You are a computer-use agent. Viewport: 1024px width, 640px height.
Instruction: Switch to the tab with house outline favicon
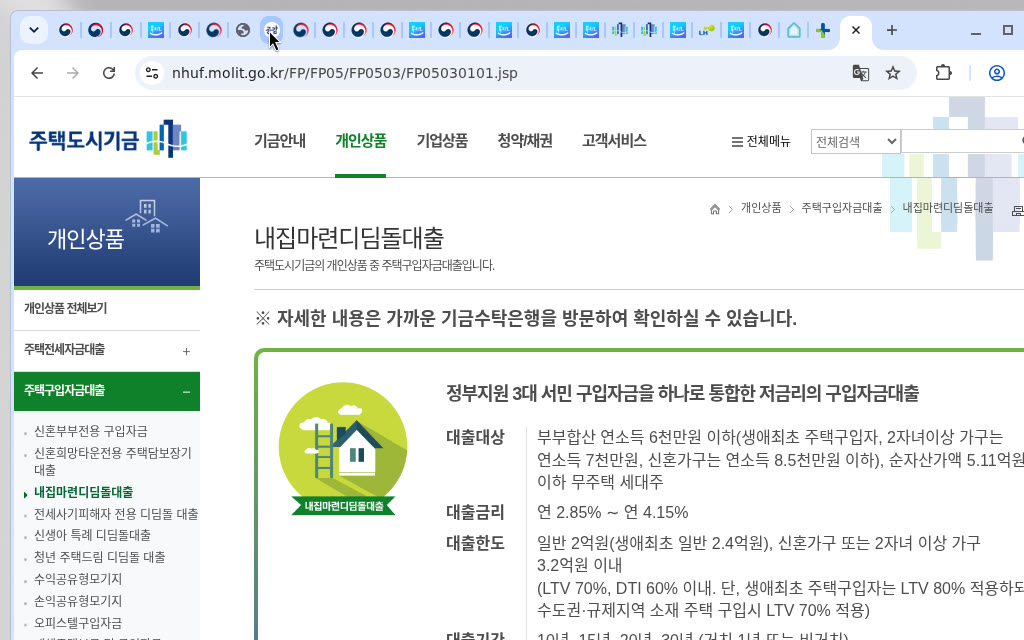(793, 30)
